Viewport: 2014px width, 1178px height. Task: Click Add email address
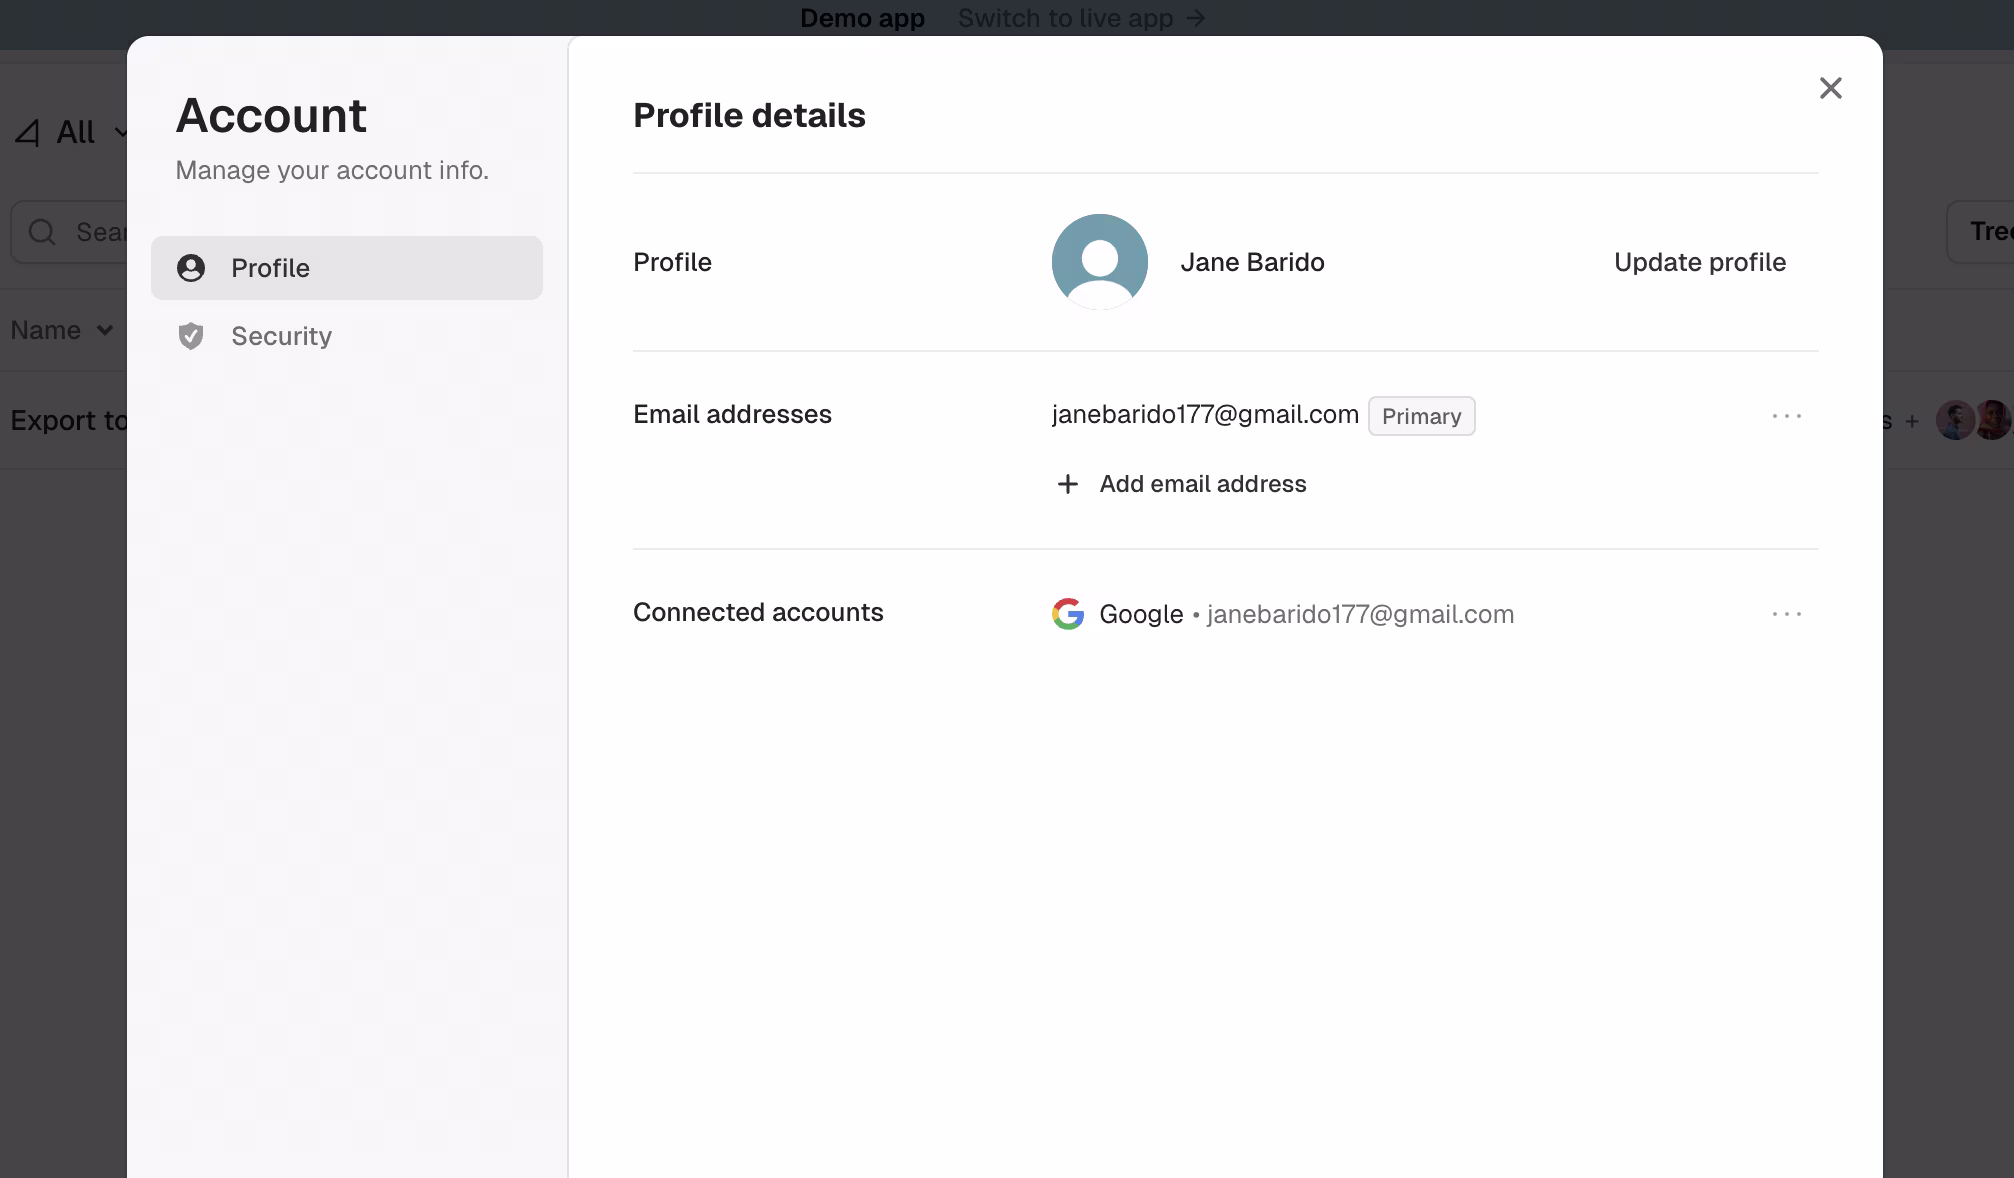tap(1202, 484)
